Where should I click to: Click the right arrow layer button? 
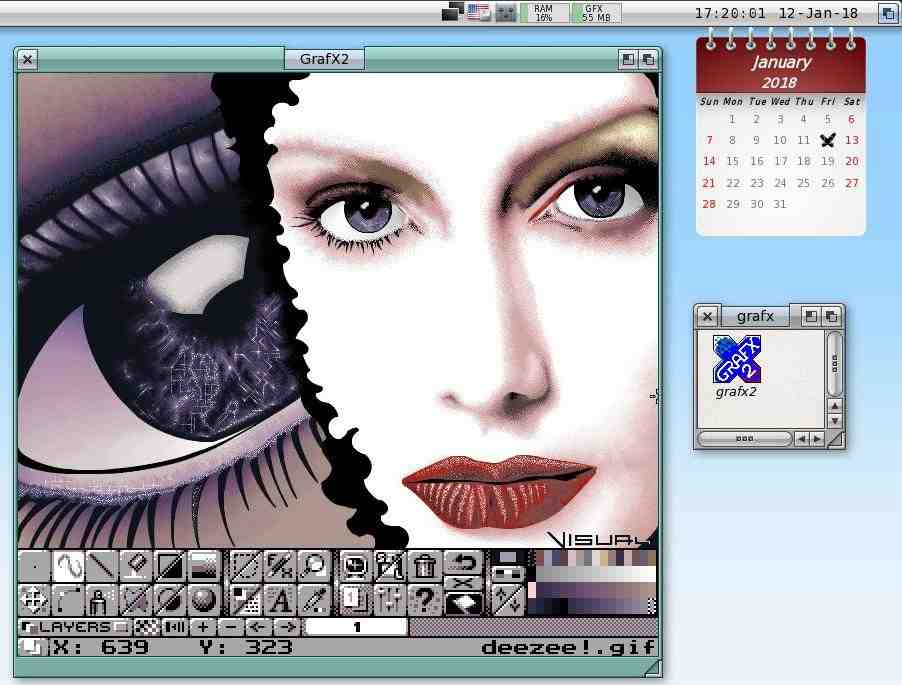pos(287,627)
